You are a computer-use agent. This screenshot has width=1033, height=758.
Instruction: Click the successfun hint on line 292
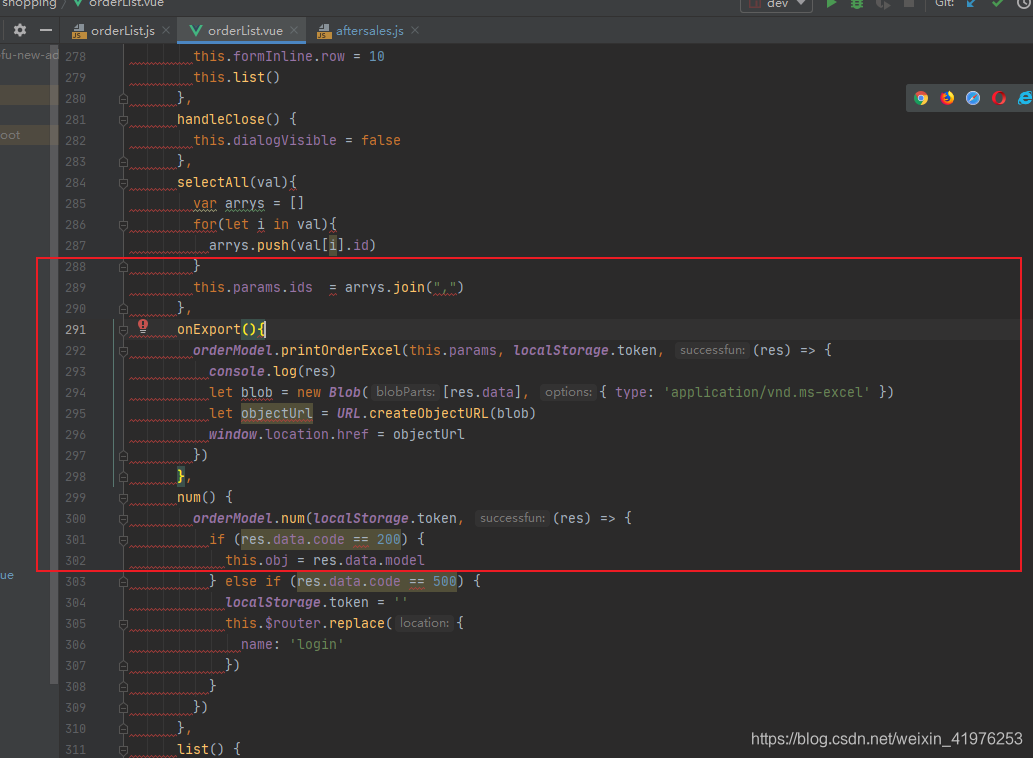pyautogui.click(x=712, y=350)
